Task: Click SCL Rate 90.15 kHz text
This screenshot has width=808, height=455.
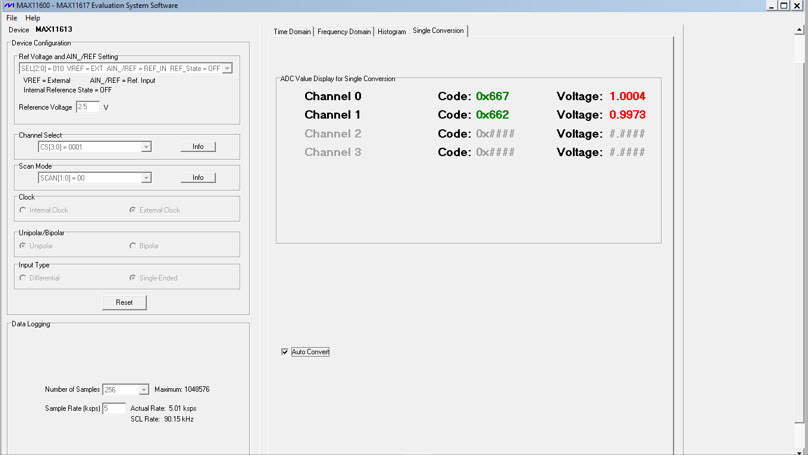Action: click(x=162, y=419)
